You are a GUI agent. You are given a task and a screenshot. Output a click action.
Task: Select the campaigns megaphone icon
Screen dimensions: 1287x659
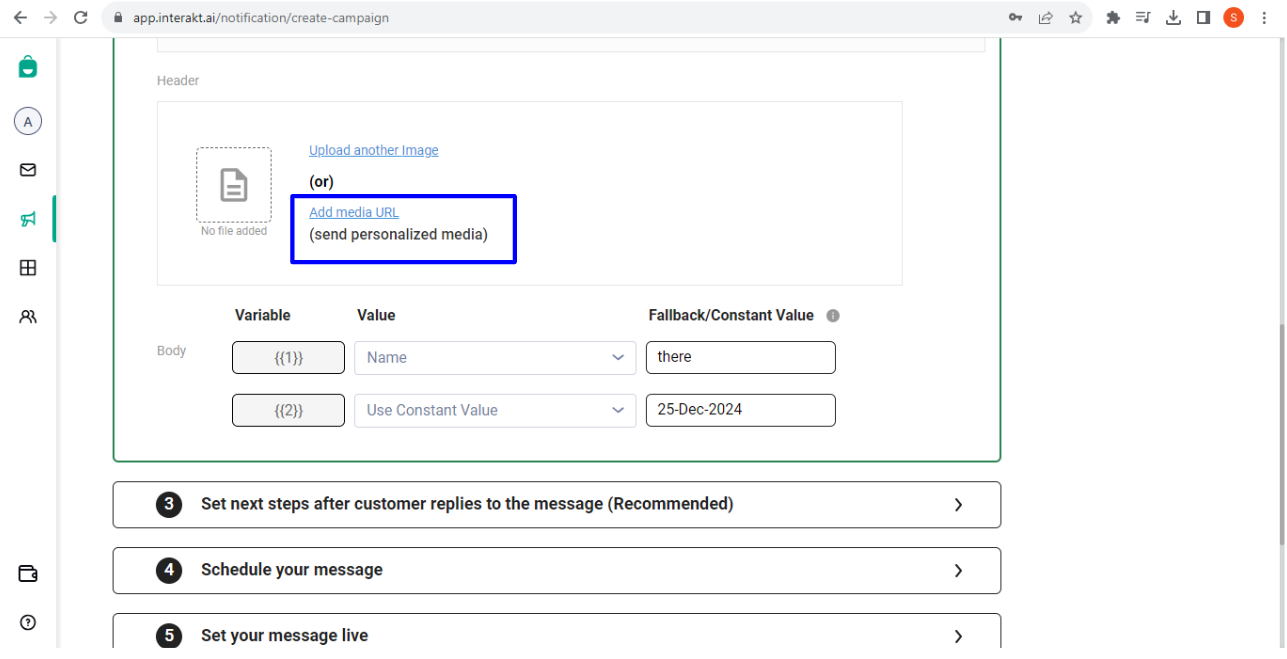tap(28, 219)
